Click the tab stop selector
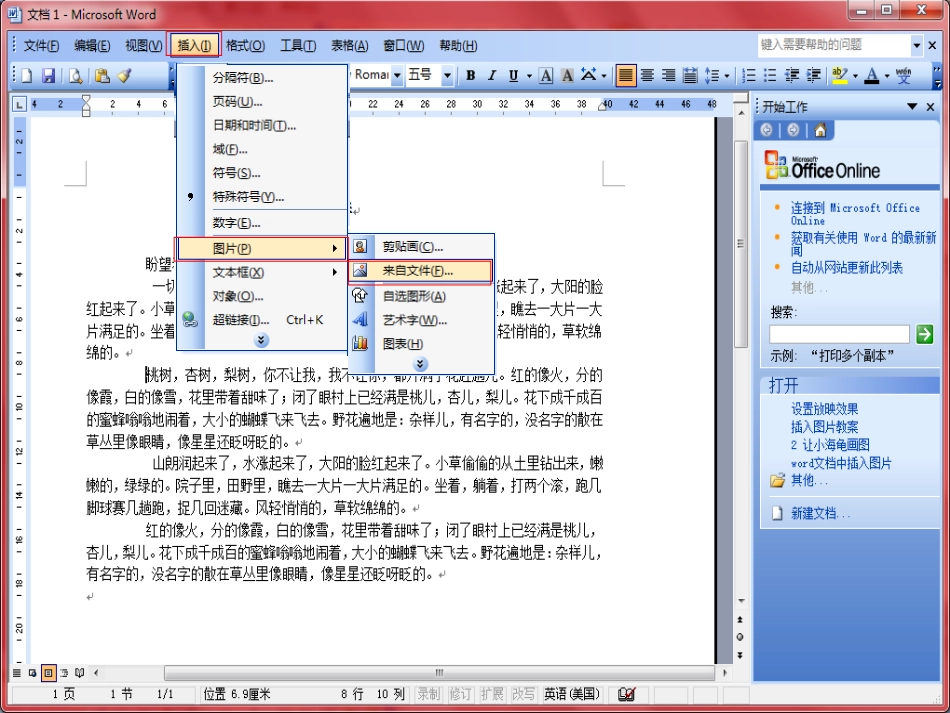This screenshot has height=713, width=950. coord(20,105)
